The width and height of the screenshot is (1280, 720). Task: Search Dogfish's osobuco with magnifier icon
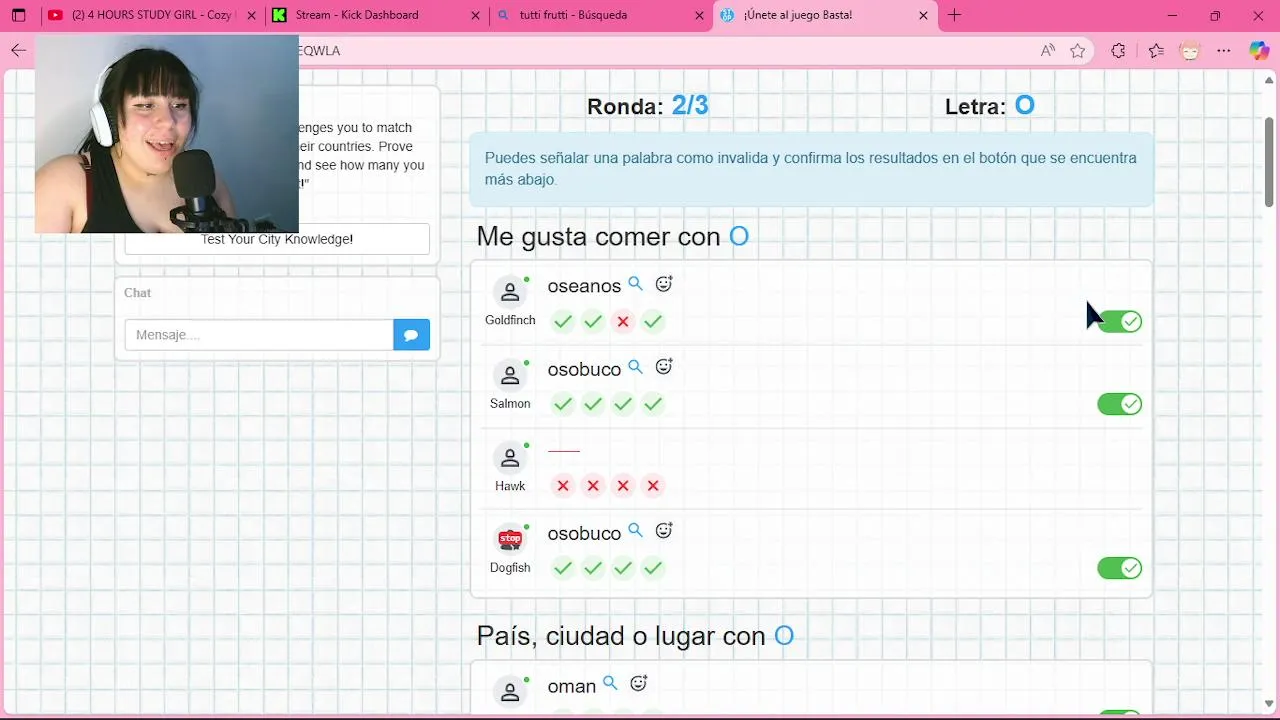635,531
